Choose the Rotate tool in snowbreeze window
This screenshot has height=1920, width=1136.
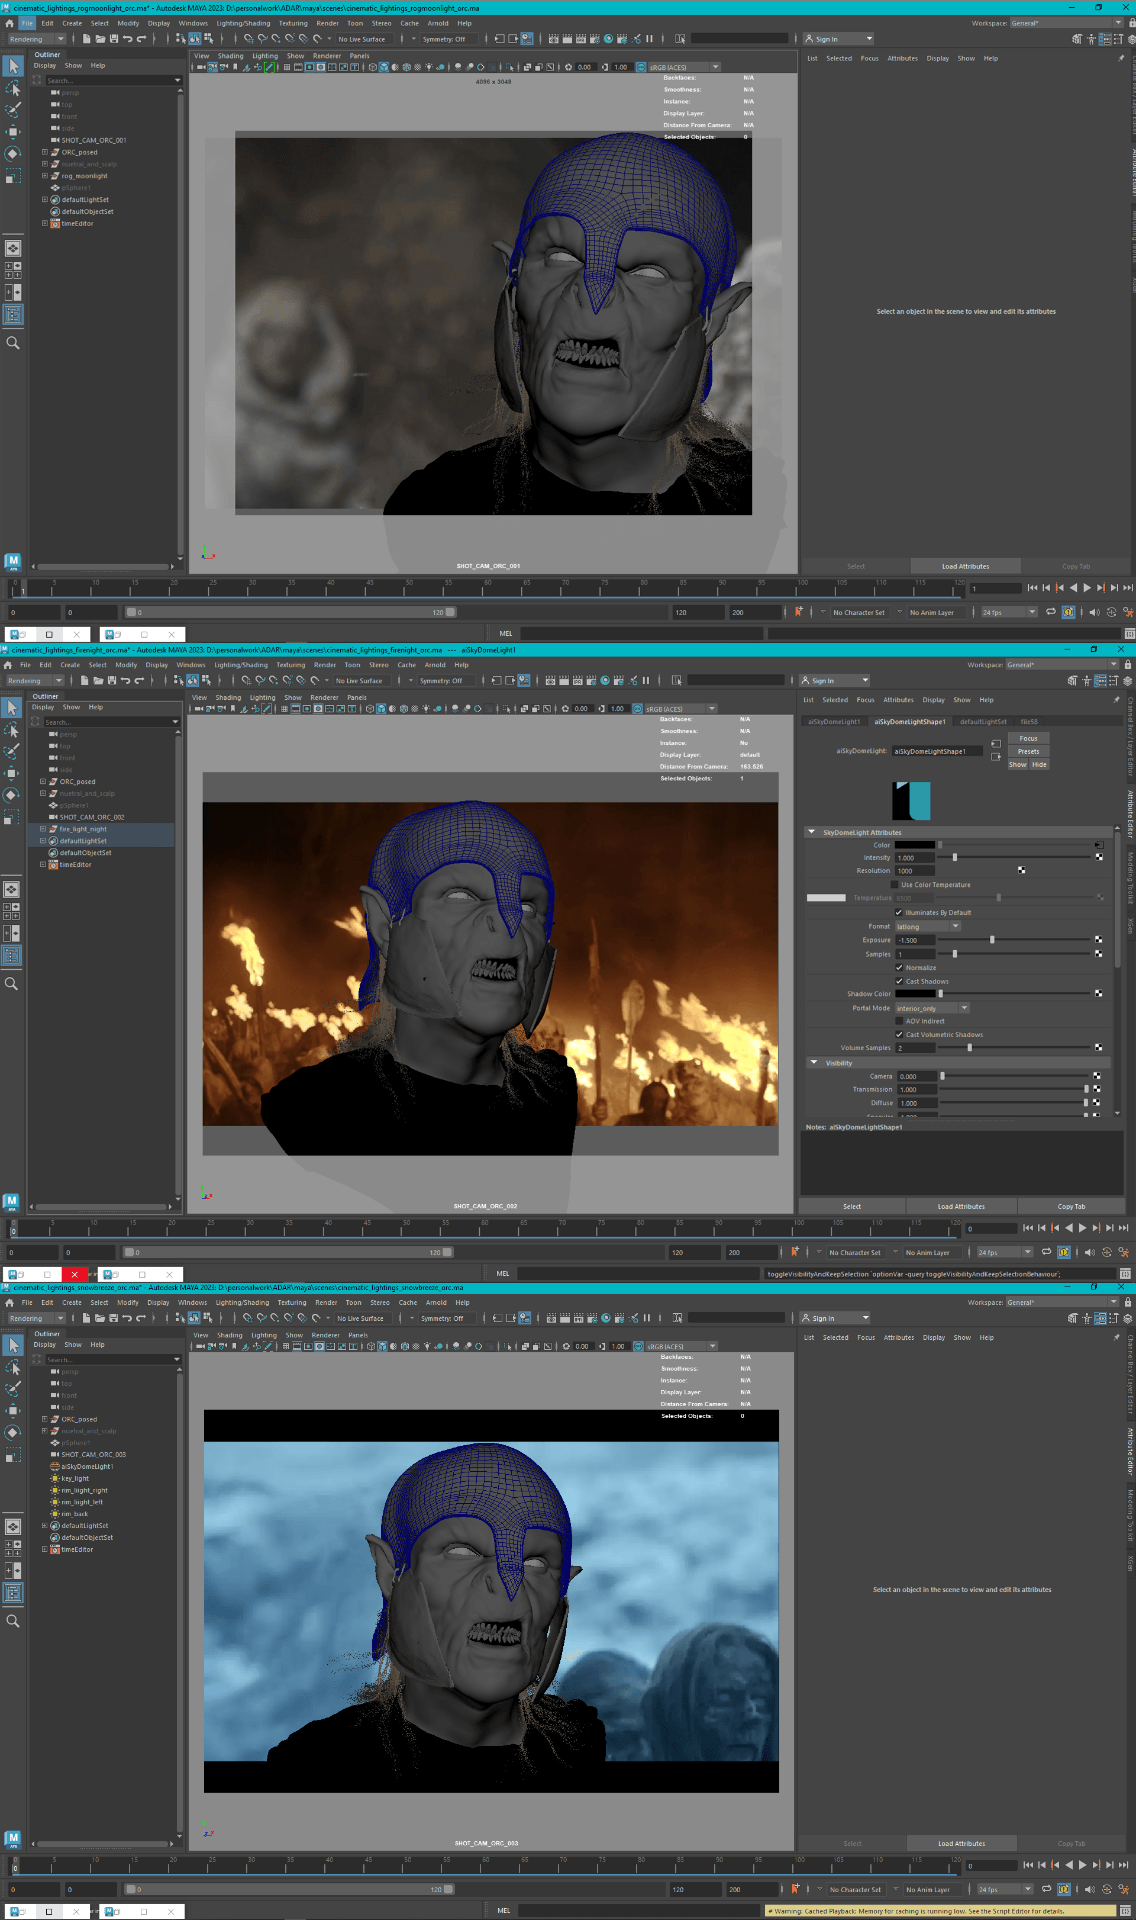[13, 1433]
